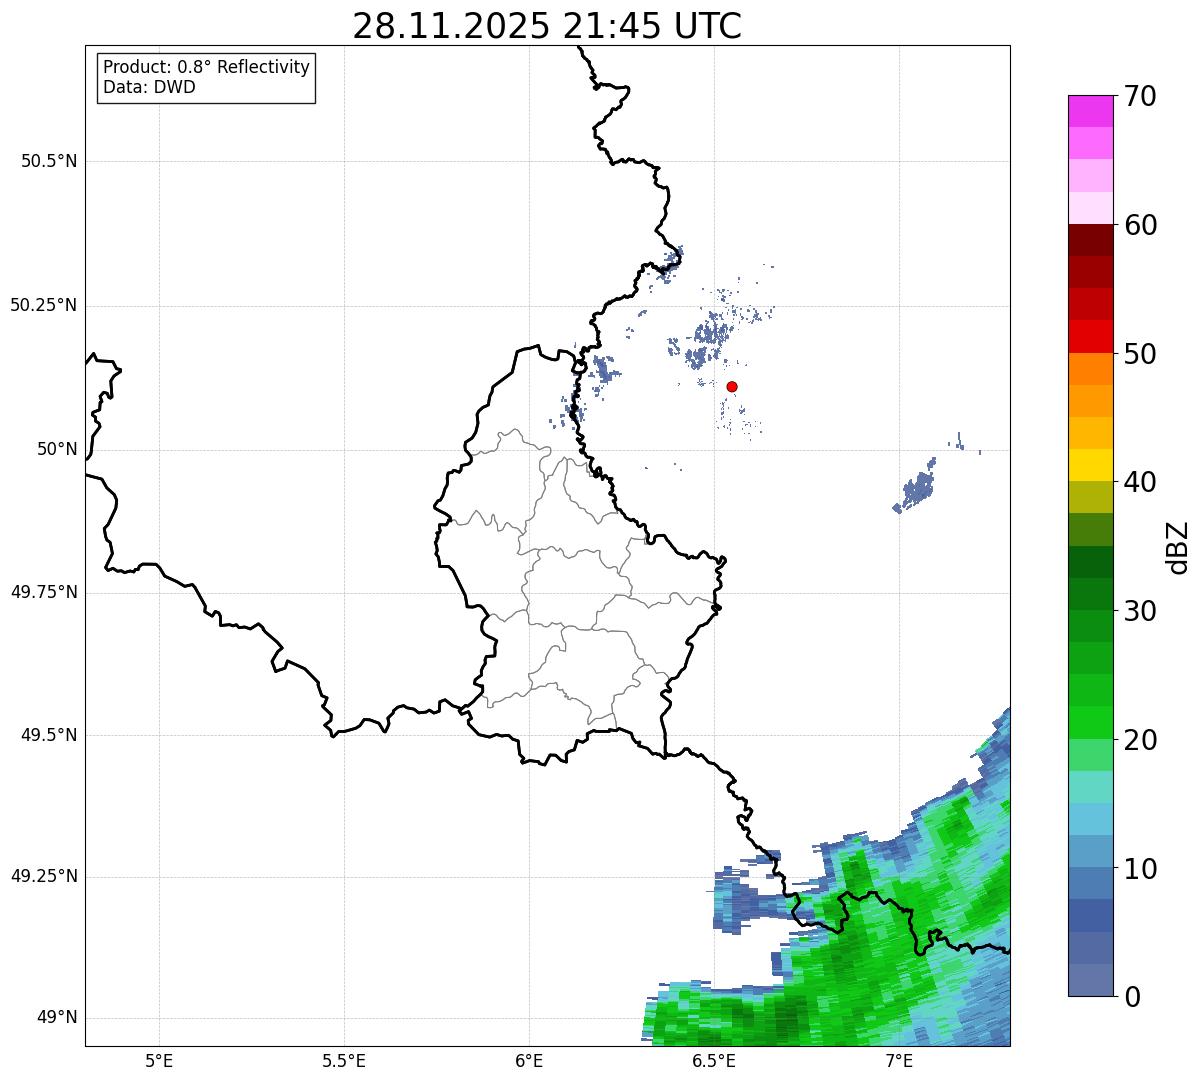Click the colorbar tick label 60
The image size is (1202, 1081).
tap(1140, 225)
